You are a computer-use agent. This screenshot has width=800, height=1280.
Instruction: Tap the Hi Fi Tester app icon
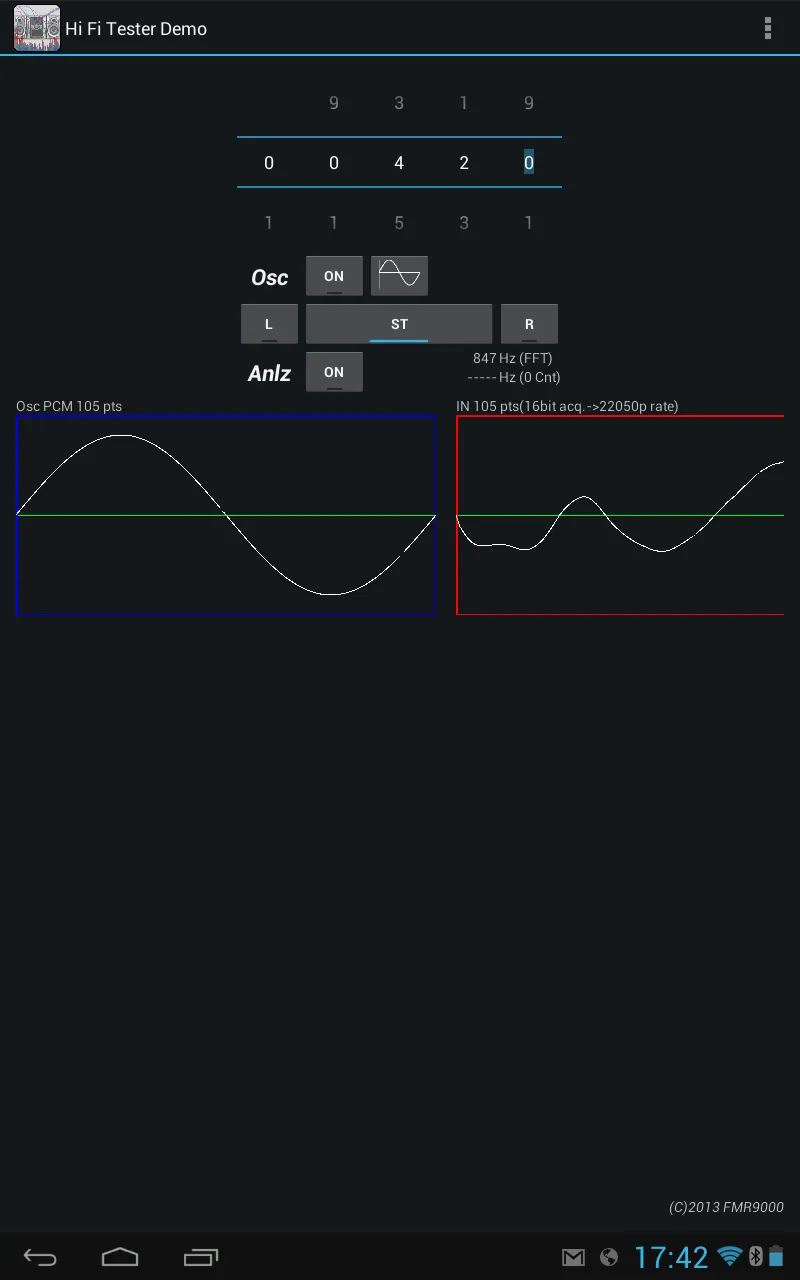coord(36,28)
